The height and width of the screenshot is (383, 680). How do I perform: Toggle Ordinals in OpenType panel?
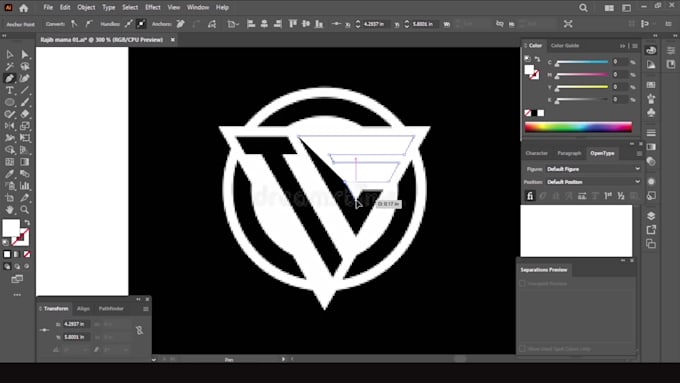pos(608,196)
